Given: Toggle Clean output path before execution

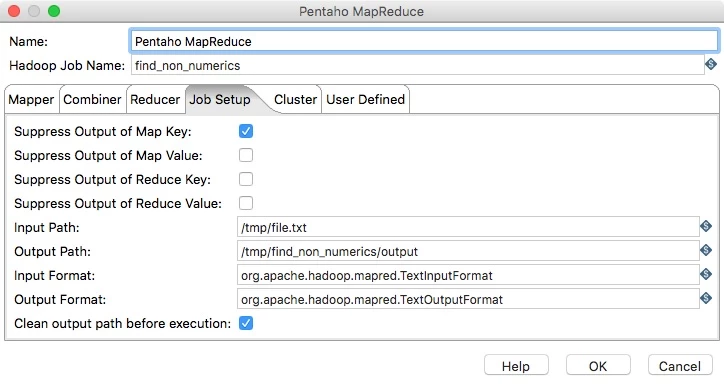Looking at the screenshot, I should click(x=246, y=323).
